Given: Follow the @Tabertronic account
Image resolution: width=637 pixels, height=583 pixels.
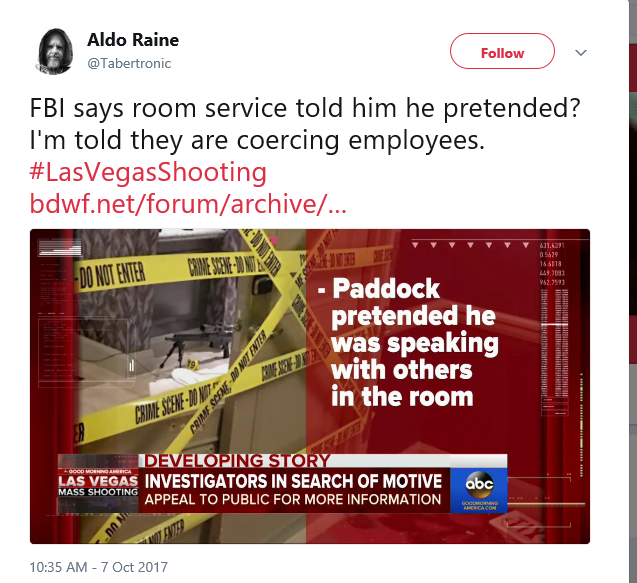Looking at the screenshot, I should tap(502, 51).
